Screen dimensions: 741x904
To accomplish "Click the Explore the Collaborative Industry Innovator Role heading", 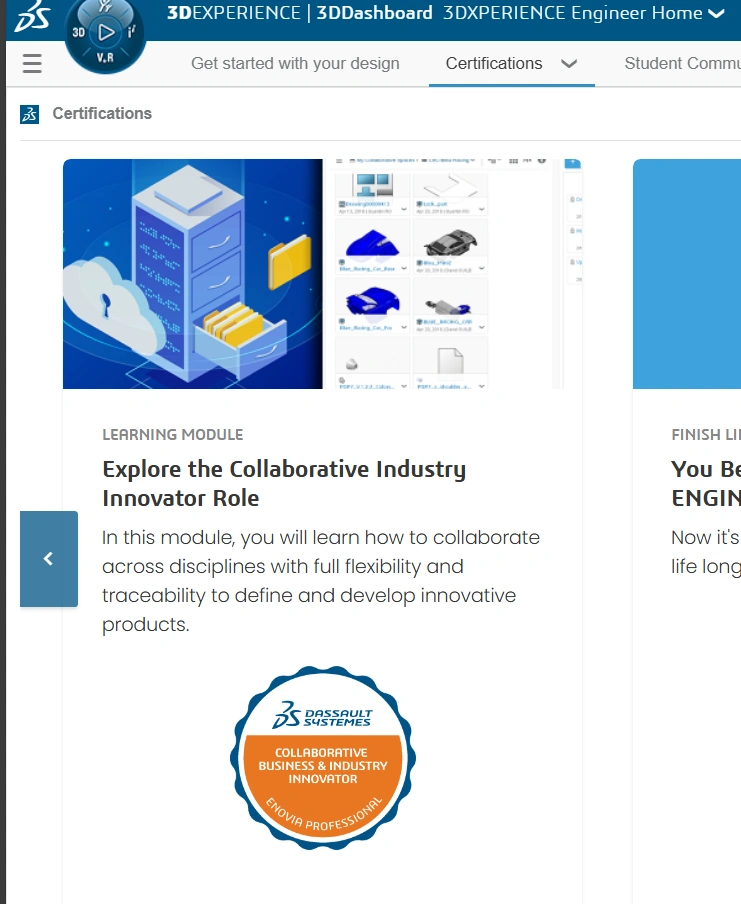I will click(x=284, y=483).
